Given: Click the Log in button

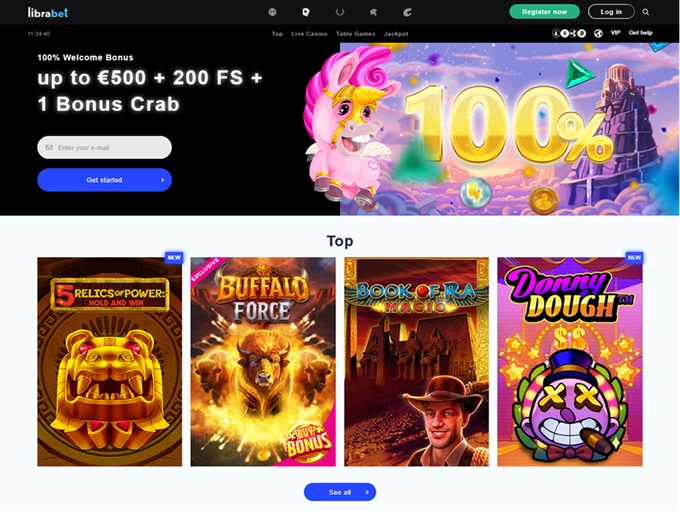Looking at the screenshot, I should 611,12.
